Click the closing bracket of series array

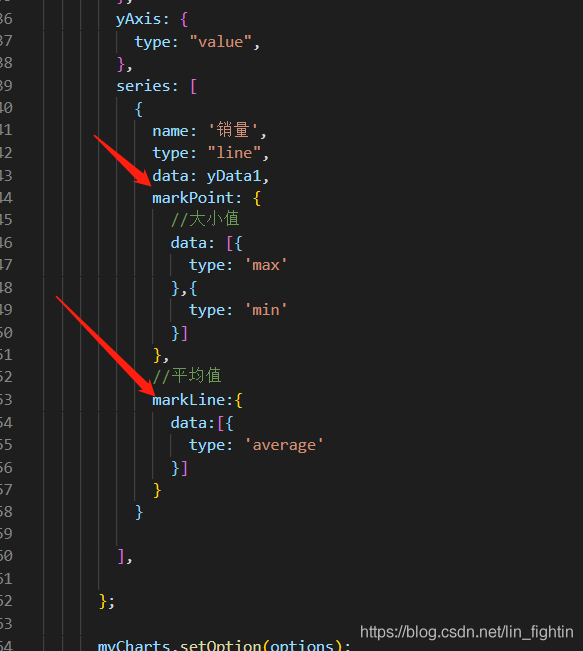point(121,556)
